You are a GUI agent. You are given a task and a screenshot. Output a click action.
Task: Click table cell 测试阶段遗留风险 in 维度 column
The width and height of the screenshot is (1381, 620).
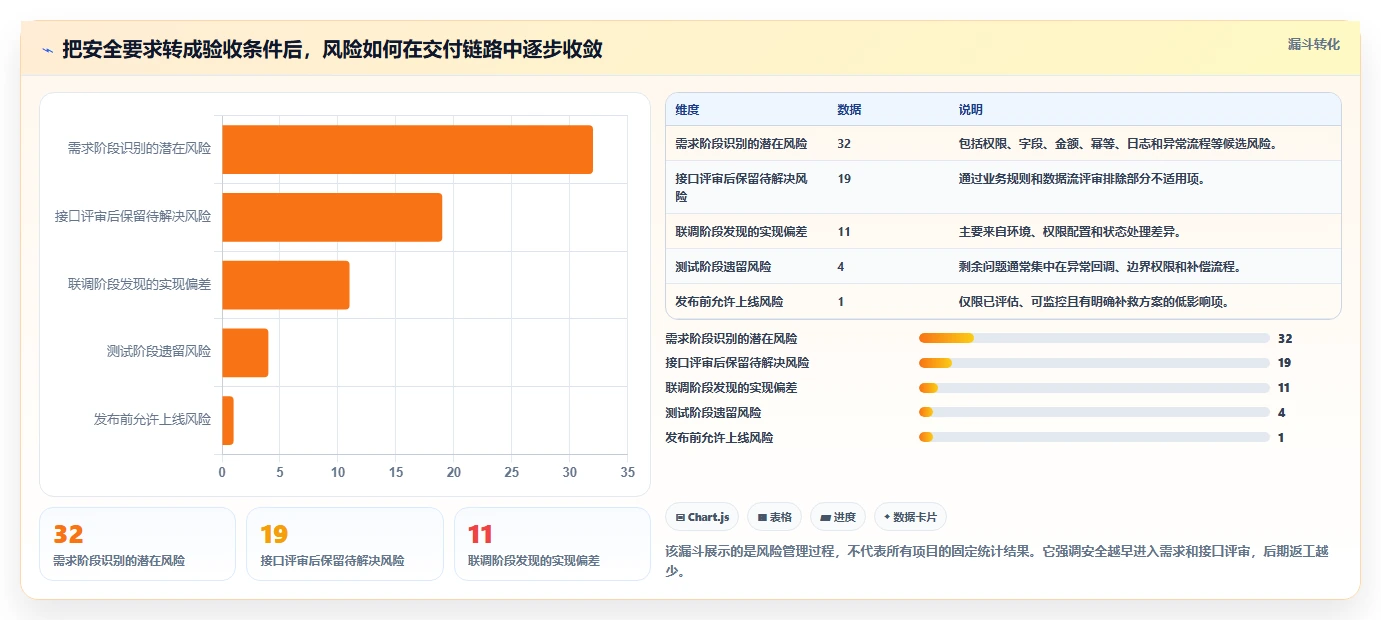coord(723,266)
